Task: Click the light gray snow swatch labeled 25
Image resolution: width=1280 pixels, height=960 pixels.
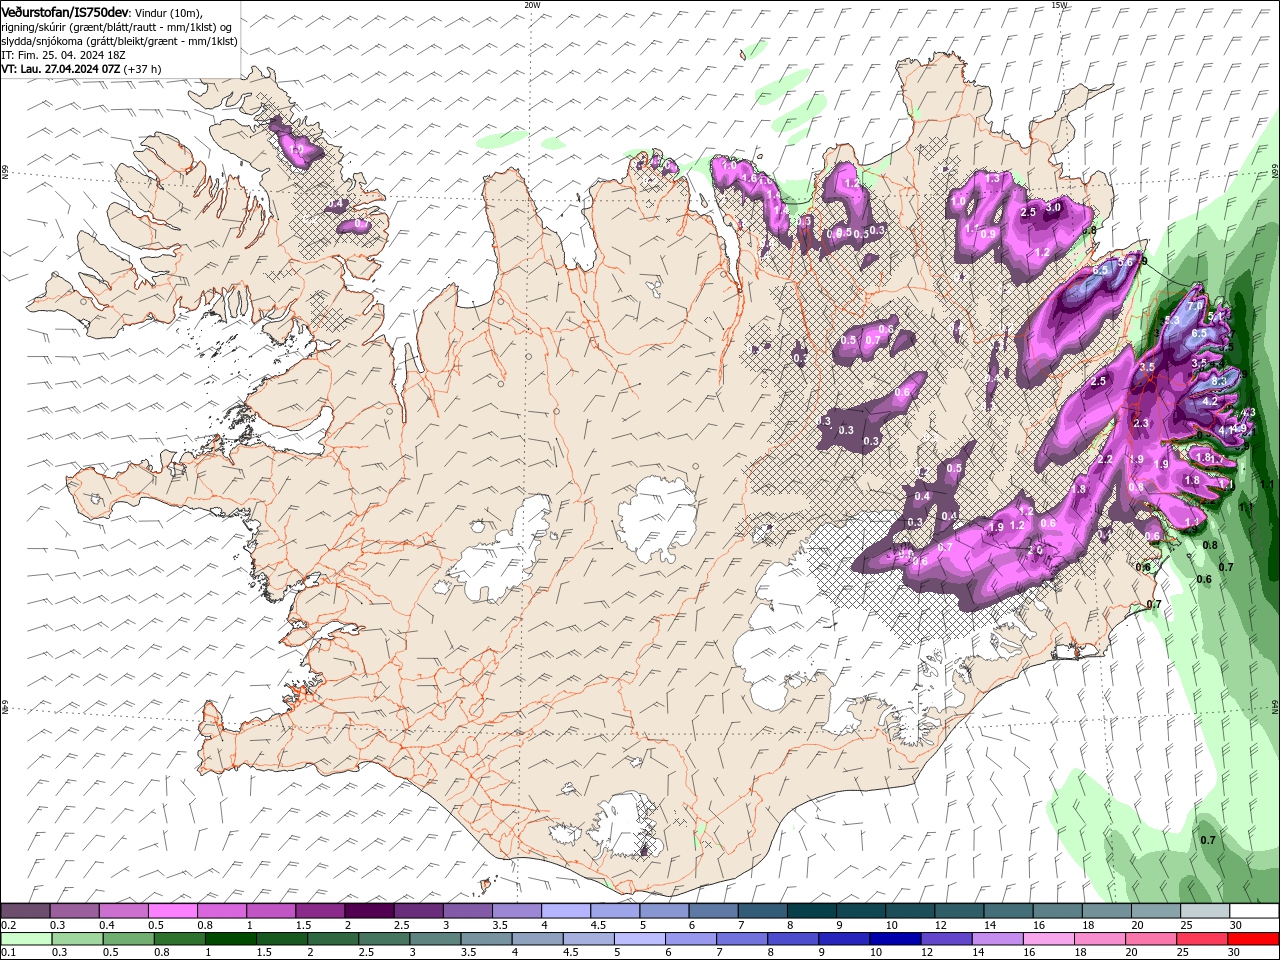Action: pos(1205,911)
